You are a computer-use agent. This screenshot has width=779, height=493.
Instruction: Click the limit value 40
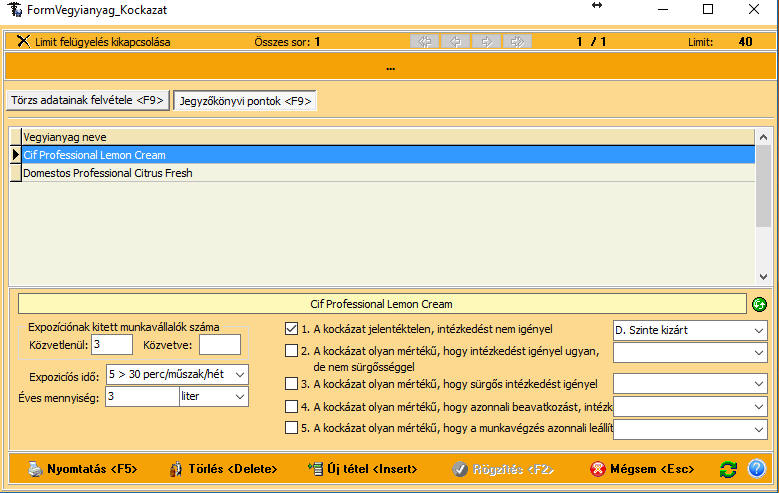[x=745, y=42]
